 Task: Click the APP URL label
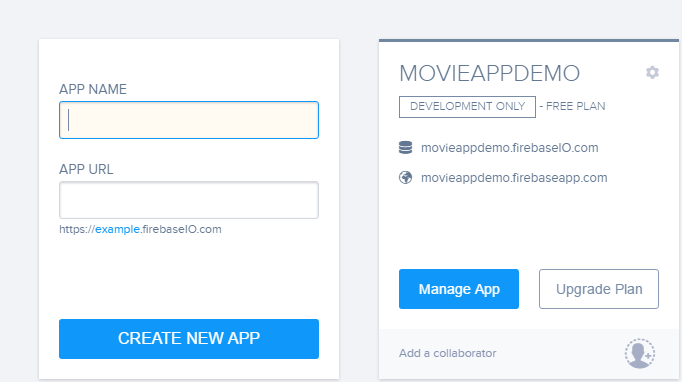[x=86, y=169]
